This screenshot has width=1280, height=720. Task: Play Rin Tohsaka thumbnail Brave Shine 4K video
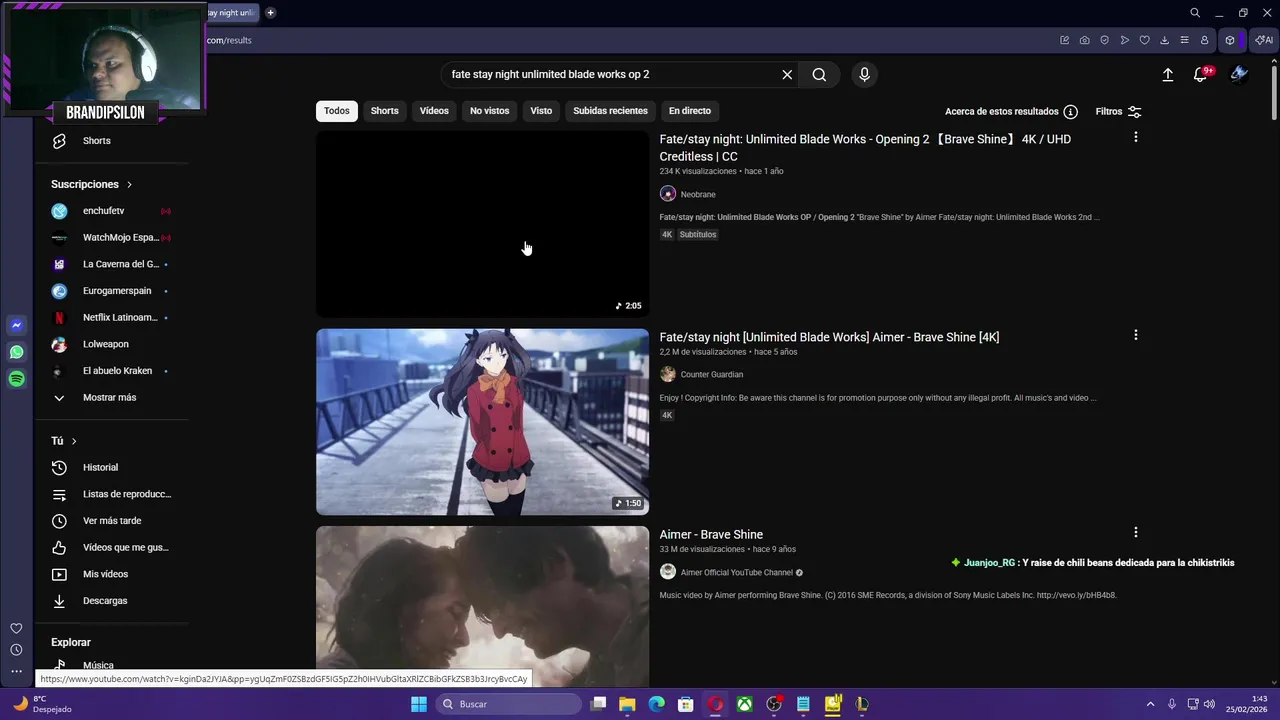482,422
